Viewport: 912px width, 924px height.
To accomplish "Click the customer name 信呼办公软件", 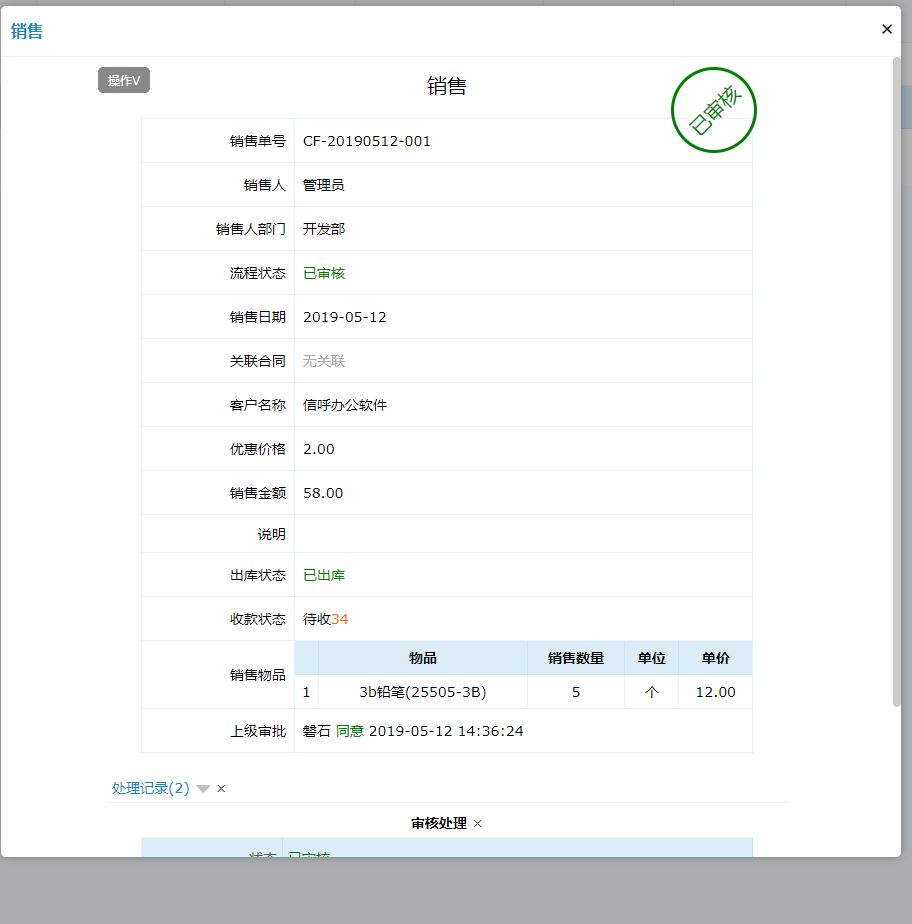I will click(x=345, y=405).
